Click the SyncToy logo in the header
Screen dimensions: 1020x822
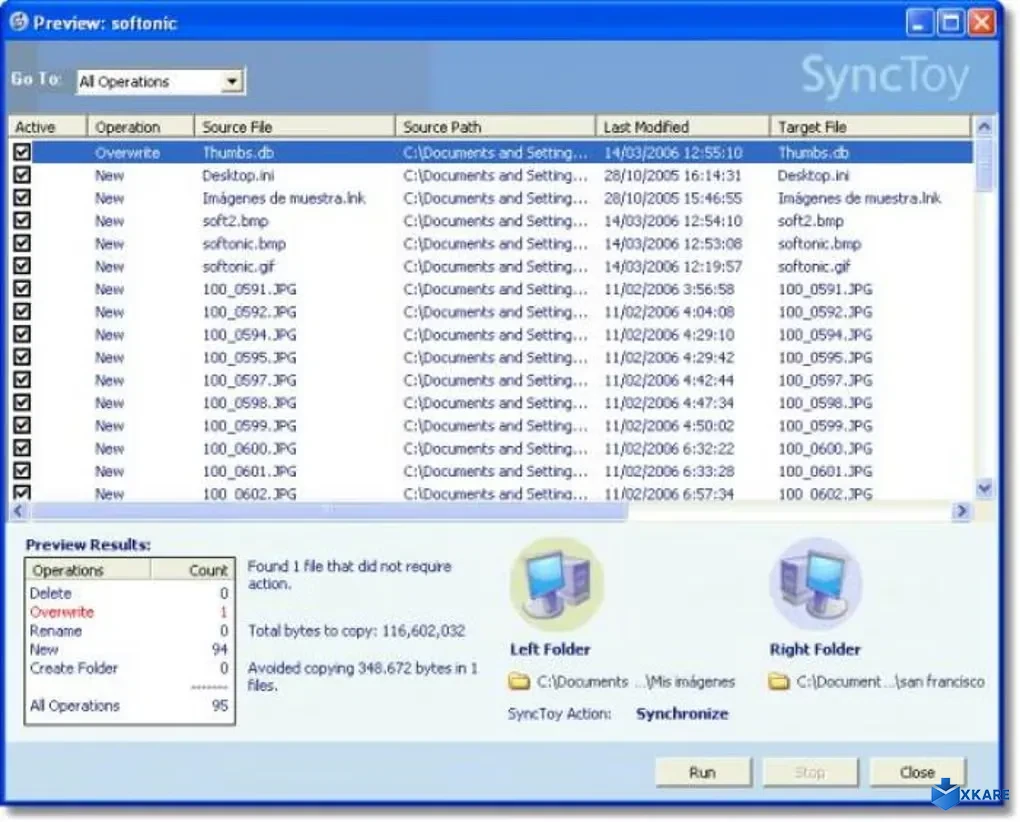(x=886, y=75)
